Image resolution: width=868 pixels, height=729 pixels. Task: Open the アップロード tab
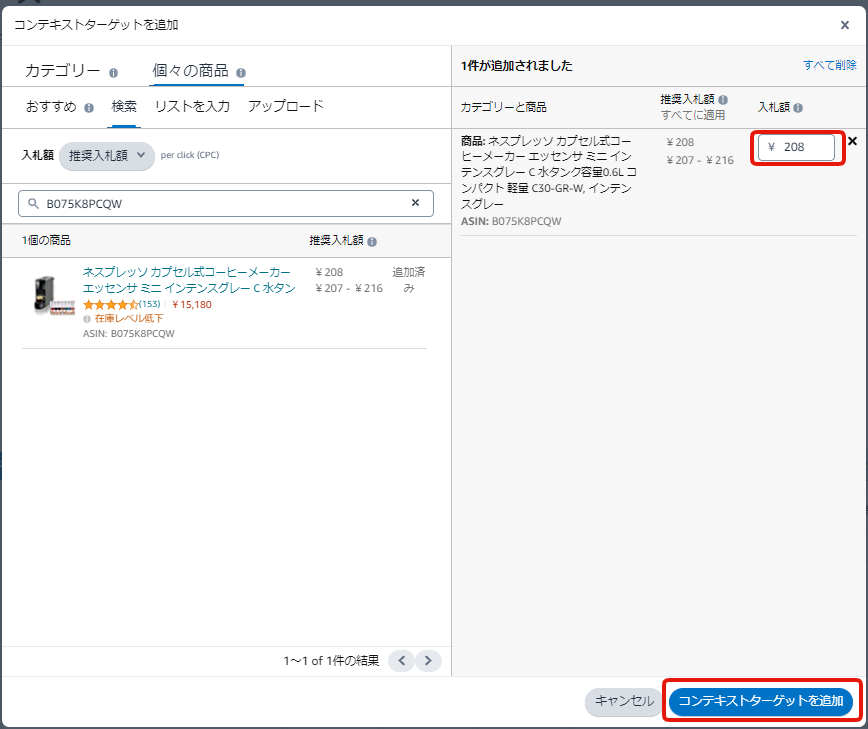(286, 106)
